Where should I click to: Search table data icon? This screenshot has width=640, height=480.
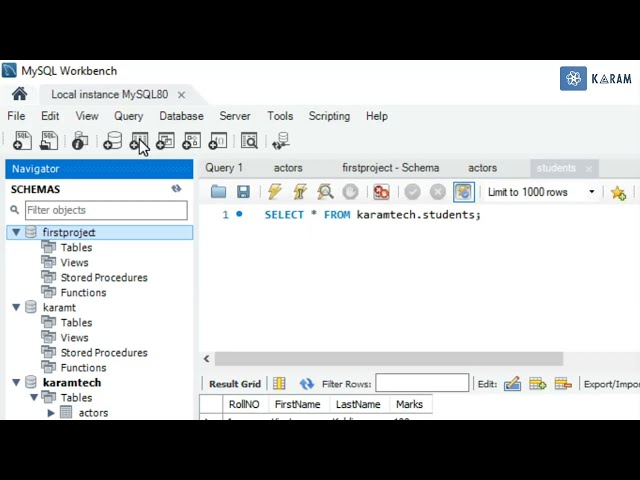click(249, 141)
